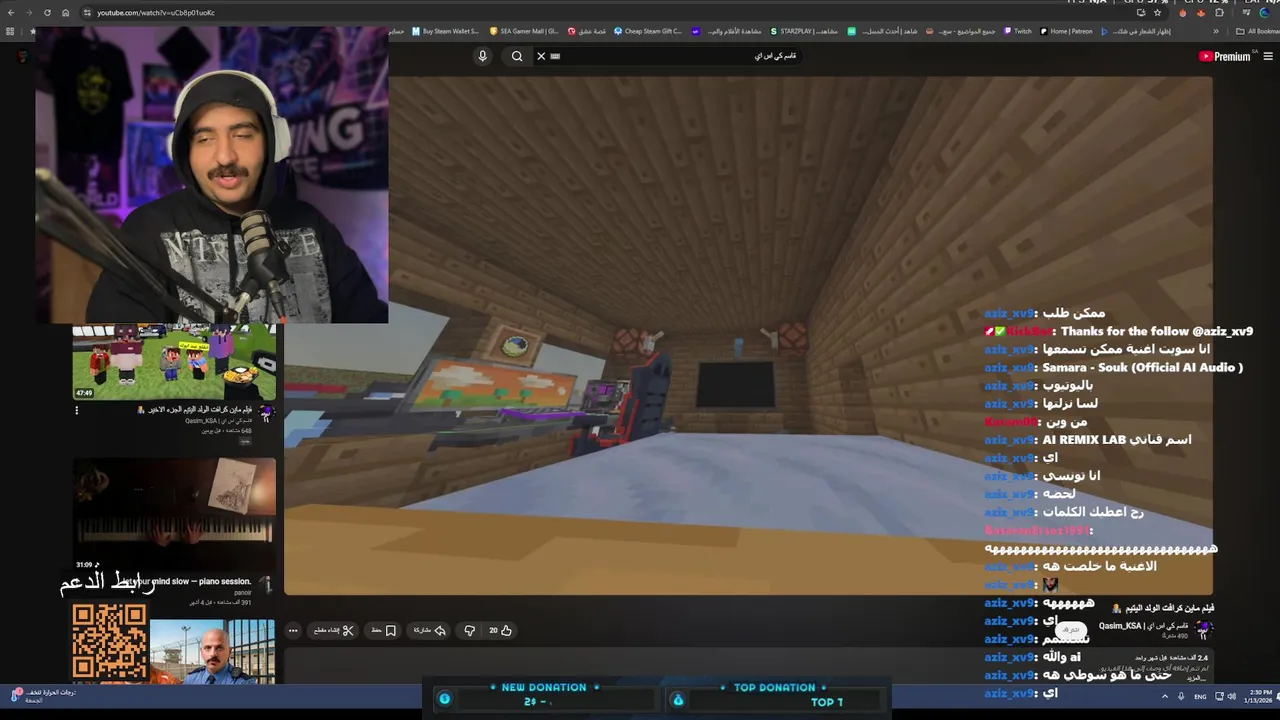1280x720 pixels.
Task: Open the prison guard video thumbnail
Action: 212,651
